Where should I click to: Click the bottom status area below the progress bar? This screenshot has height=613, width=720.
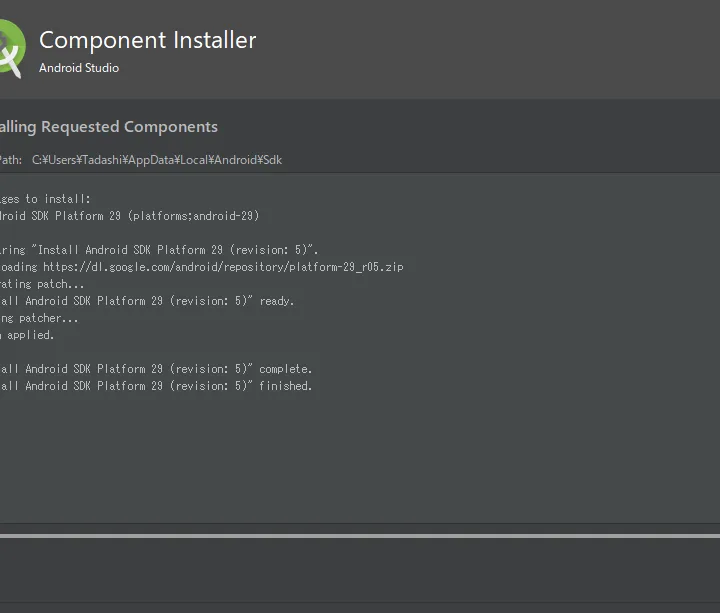tap(360, 569)
